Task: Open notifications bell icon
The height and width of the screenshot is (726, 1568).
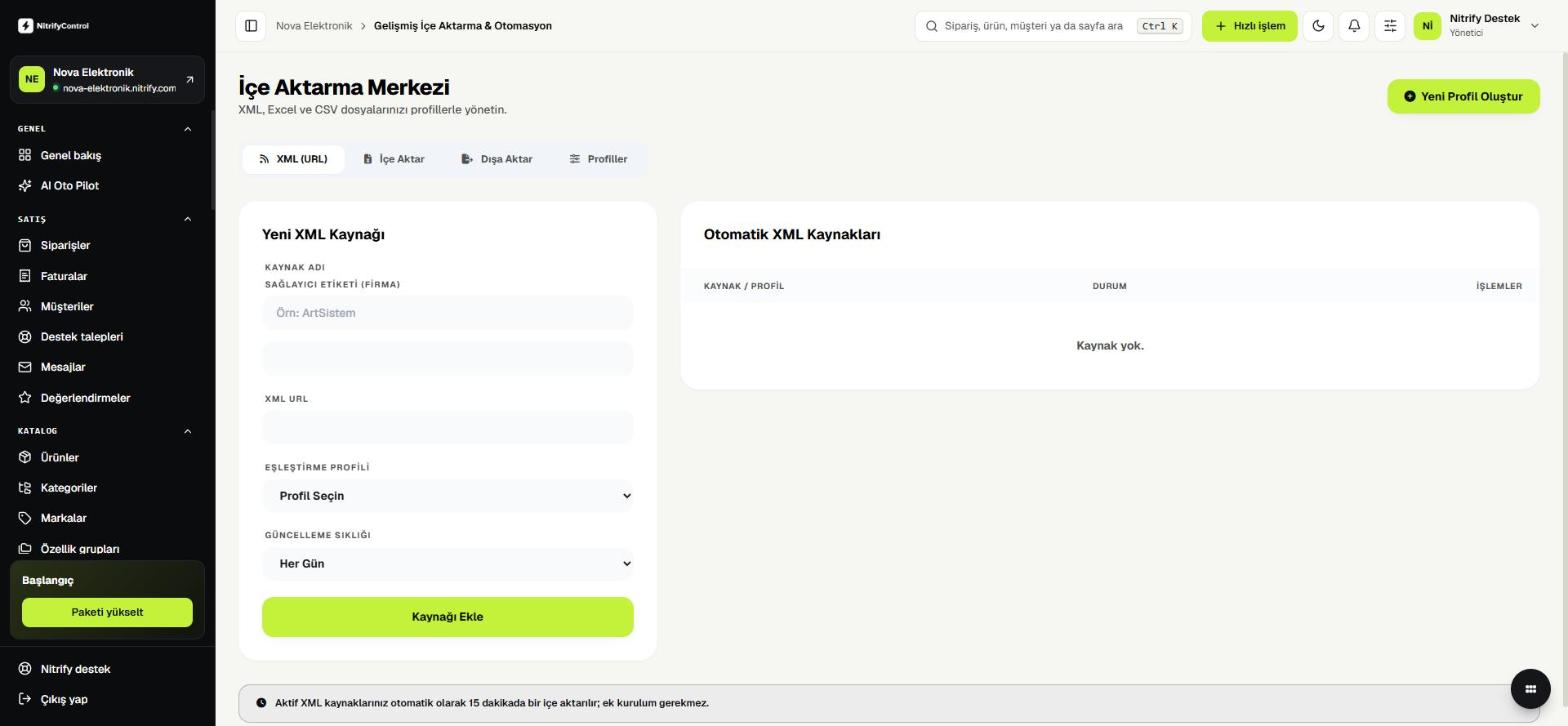Action: coord(1354,26)
